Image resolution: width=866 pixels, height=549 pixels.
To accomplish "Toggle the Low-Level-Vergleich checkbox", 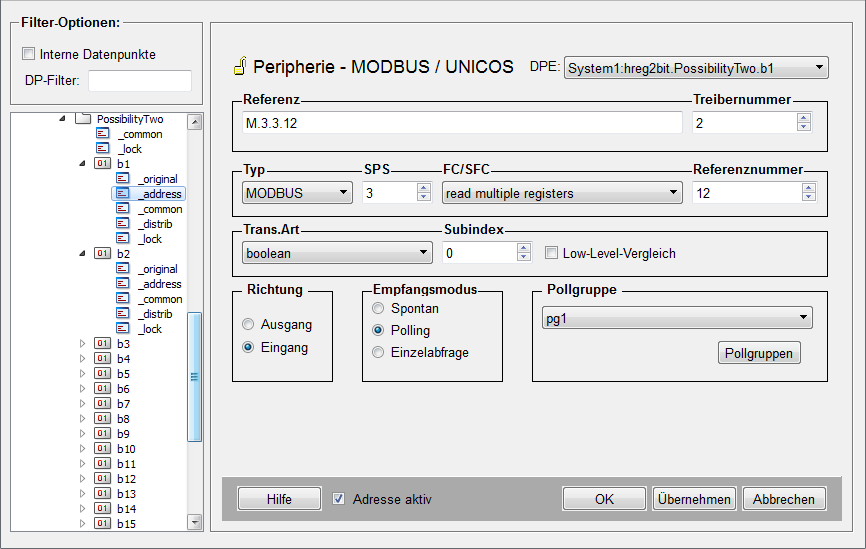I will tap(551, 253).
